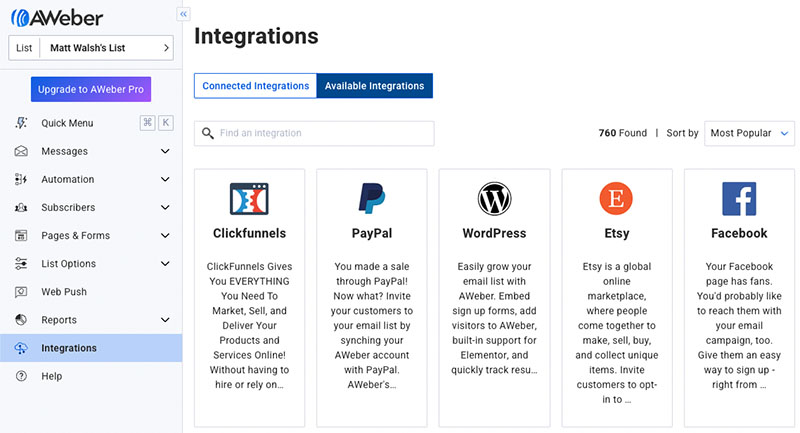Click the Web Push icon
The image size is (800, 433).
[x=21, y=292]
